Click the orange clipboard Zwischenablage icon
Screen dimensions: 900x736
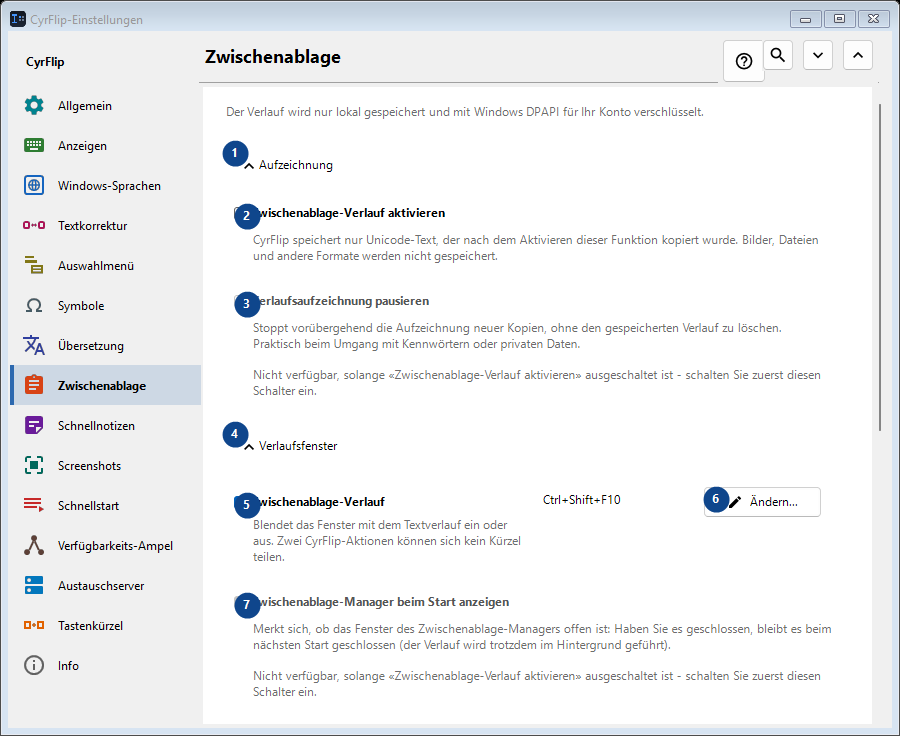point(34,385)
